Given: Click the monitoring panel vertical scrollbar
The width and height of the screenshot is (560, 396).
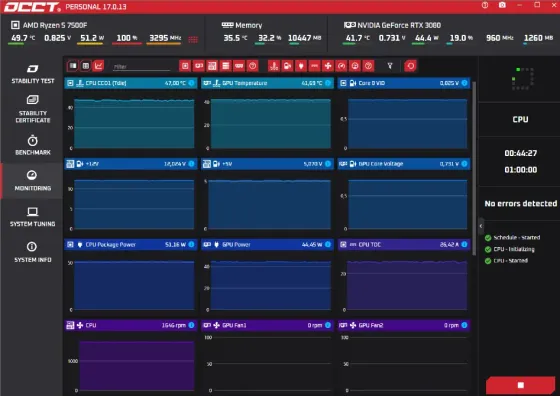Looking at the screenshot, I should coord(474,168).
